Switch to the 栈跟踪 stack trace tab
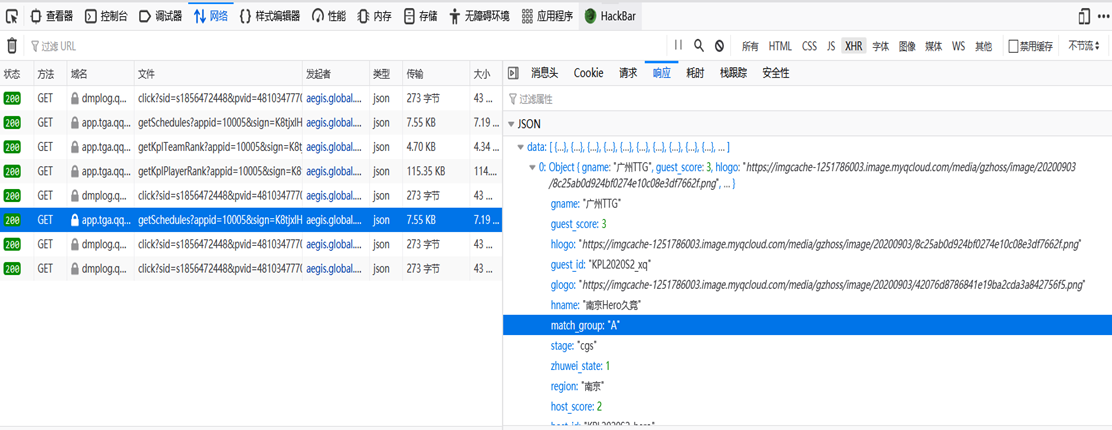Screen dimensions: 1112x430 [733, 72]
